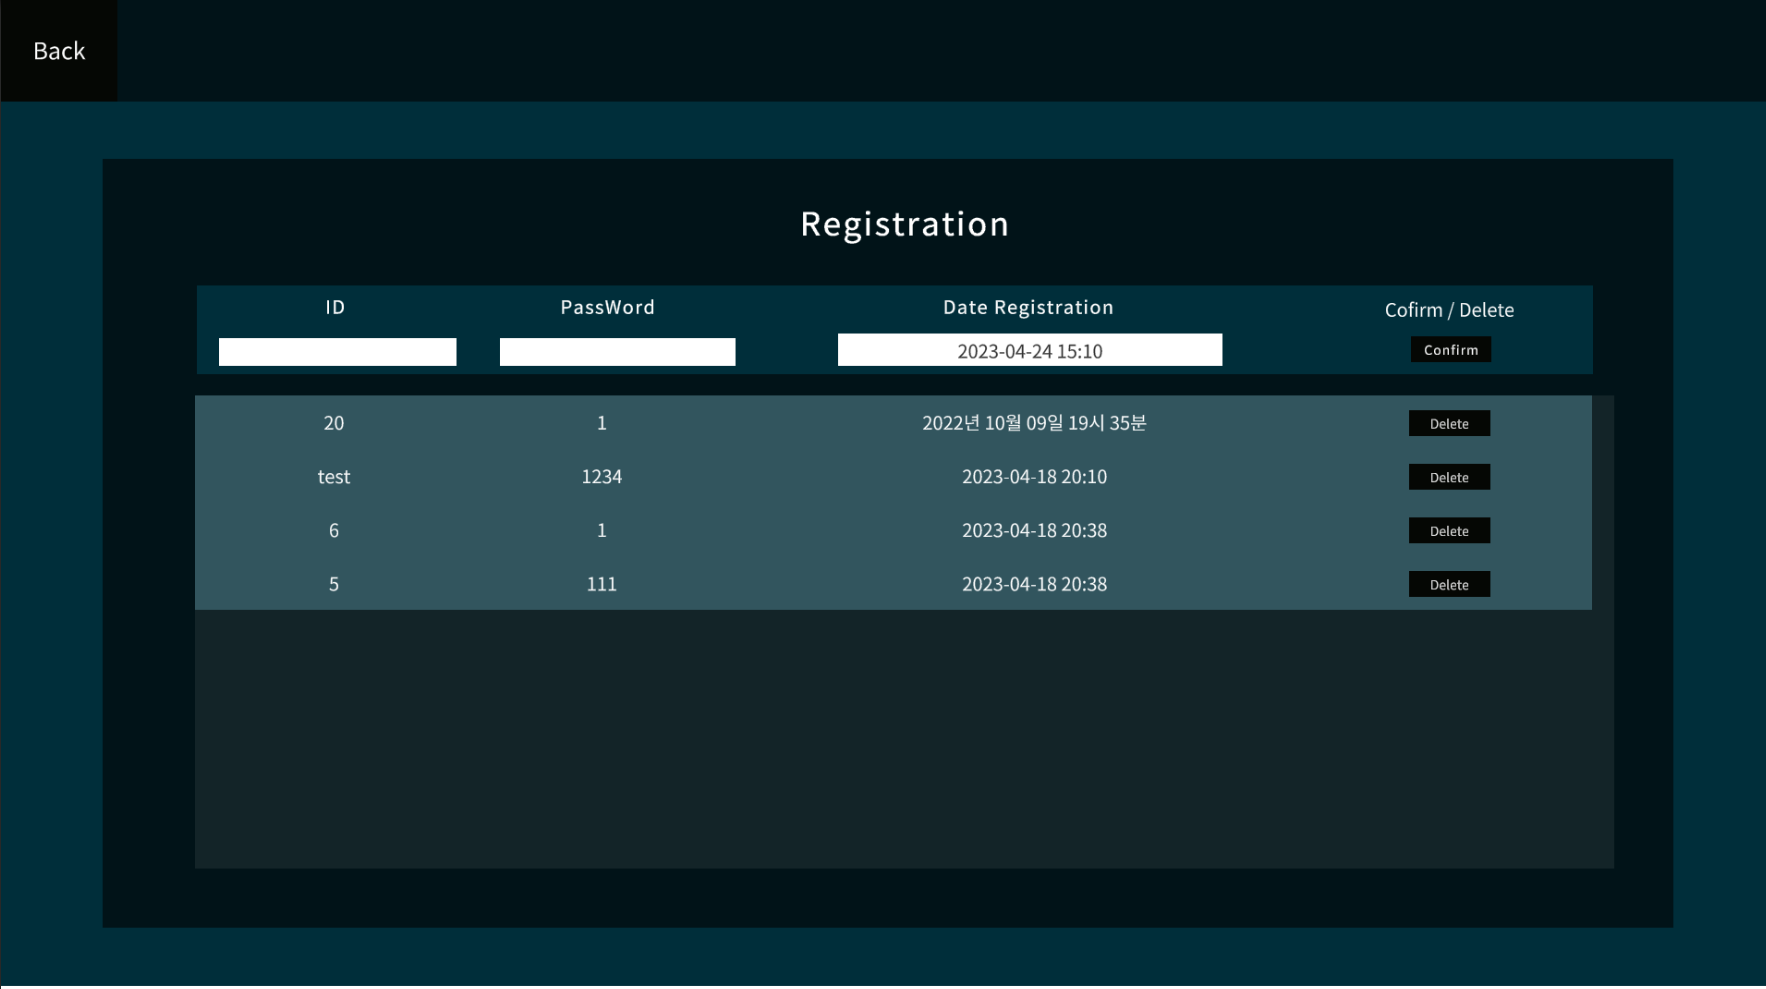Screen dimensions: 1766x989
Task: Select the date field showing 2023-04-24 15:10
Action: pos(1029,349)
